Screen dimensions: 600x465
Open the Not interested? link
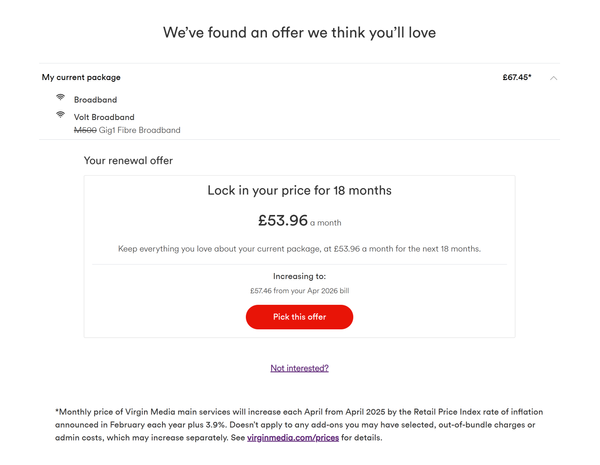click(299, 368)
